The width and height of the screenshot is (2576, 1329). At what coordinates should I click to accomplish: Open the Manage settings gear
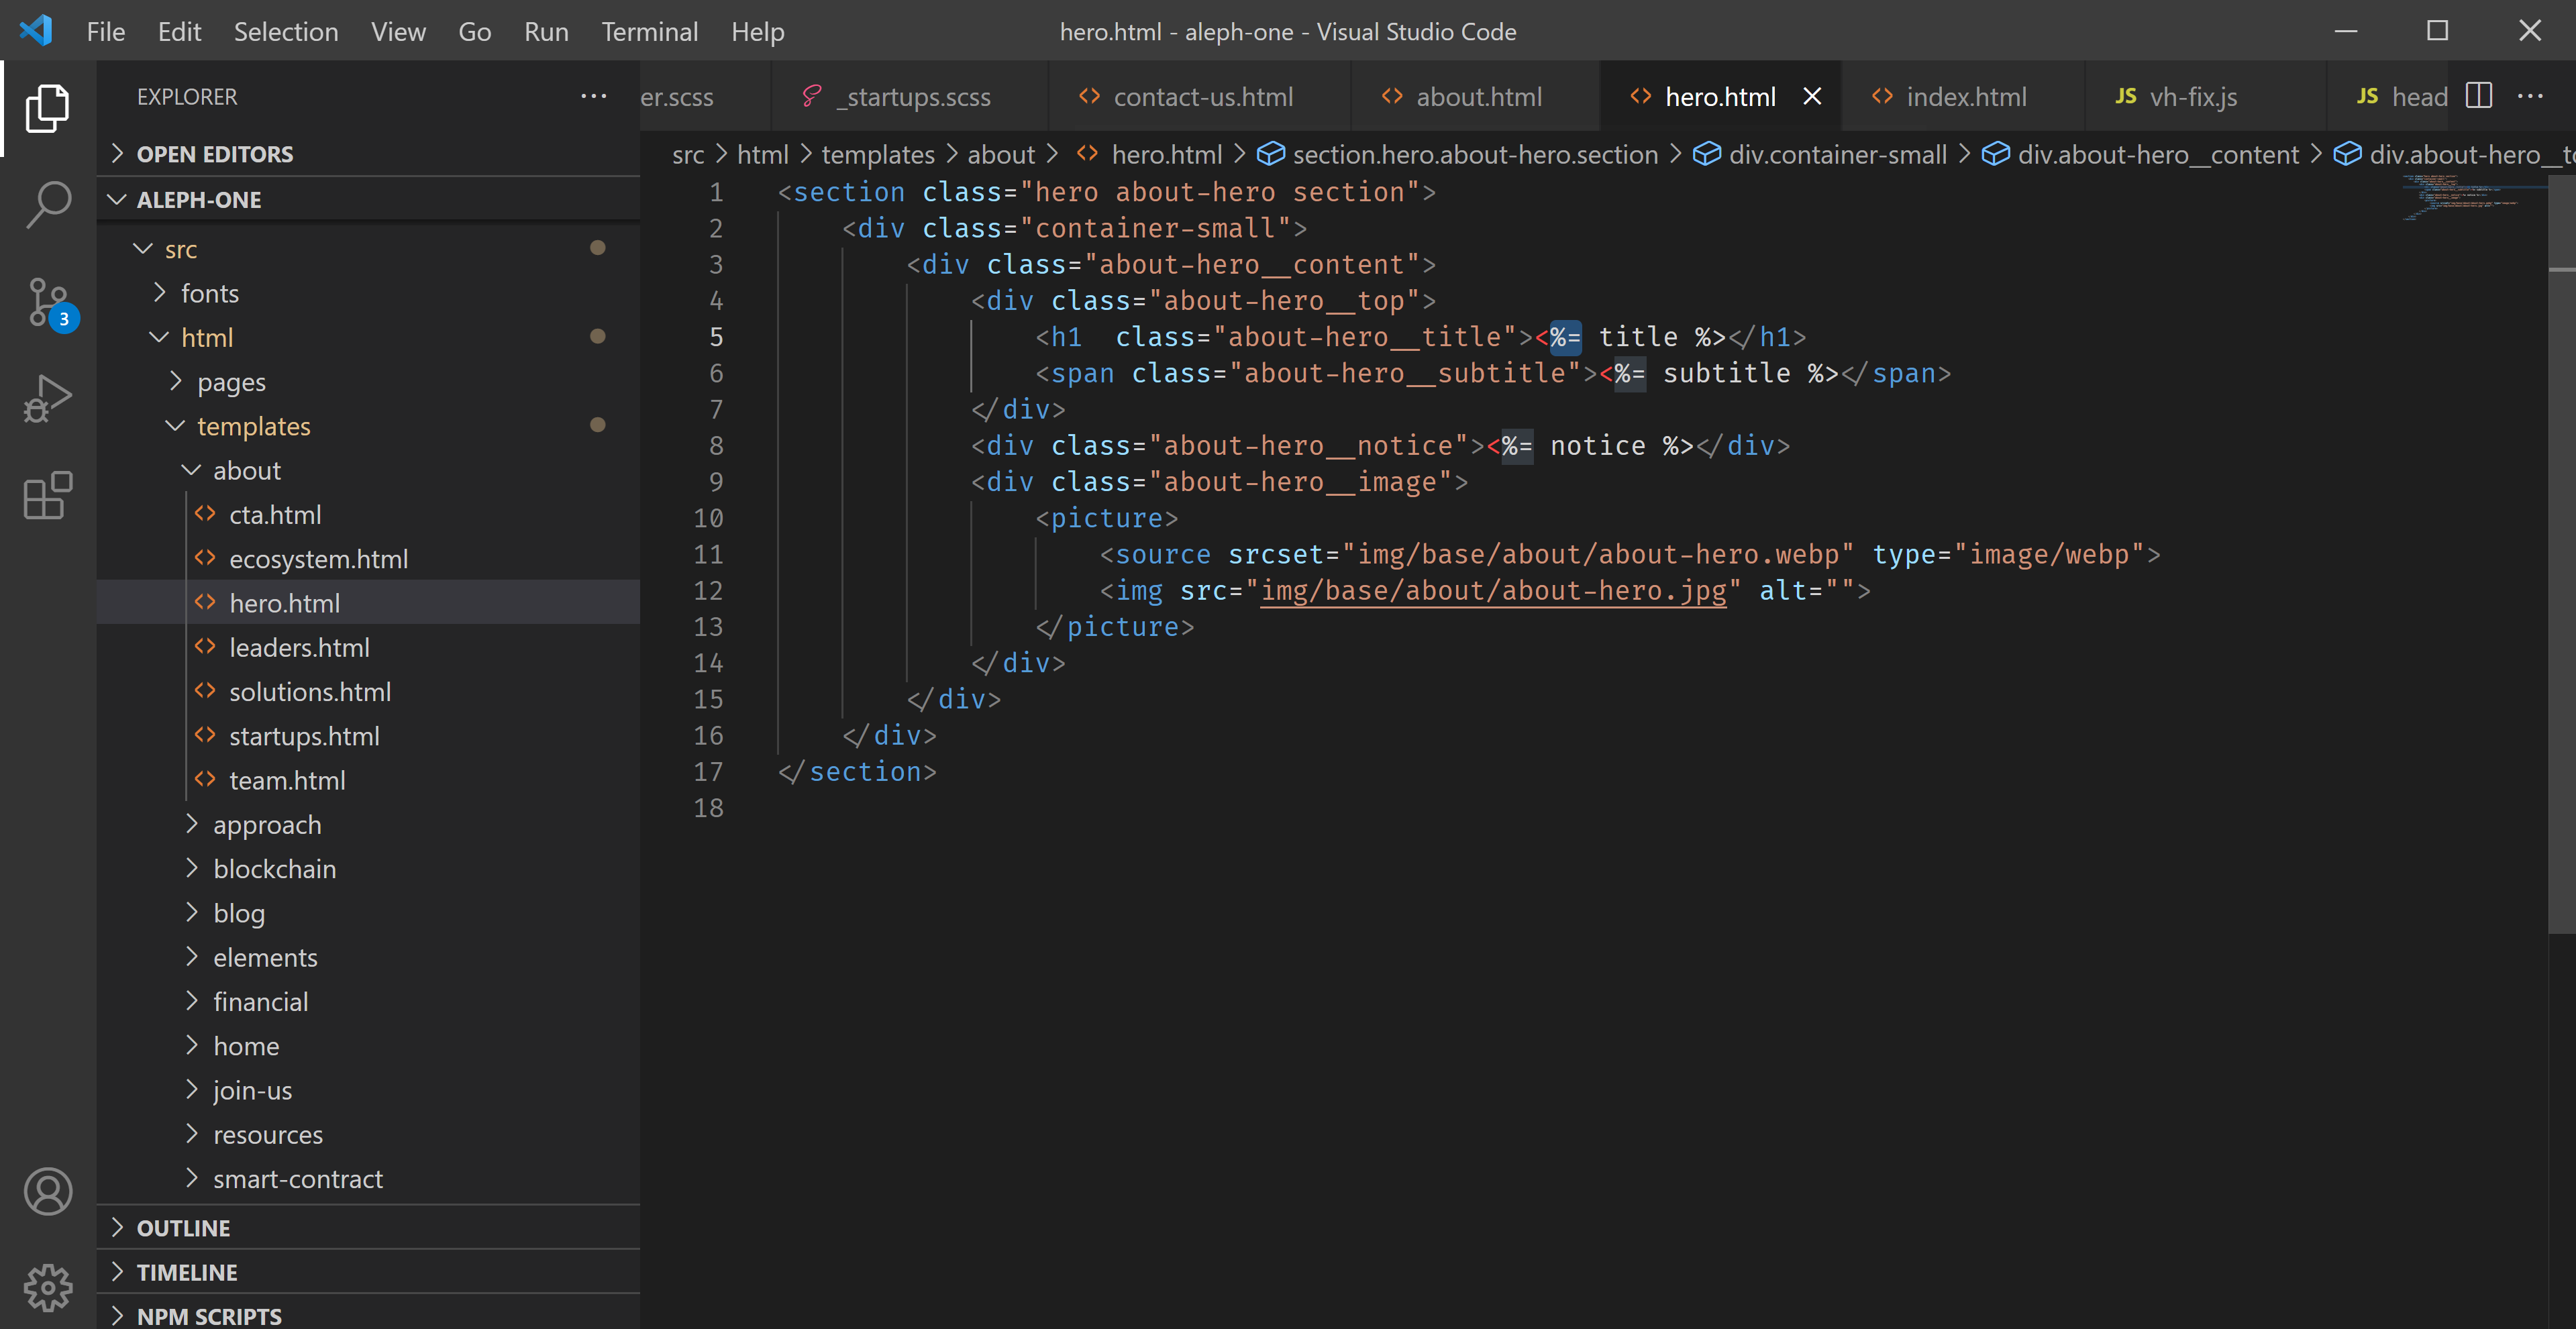[47, 1288]
